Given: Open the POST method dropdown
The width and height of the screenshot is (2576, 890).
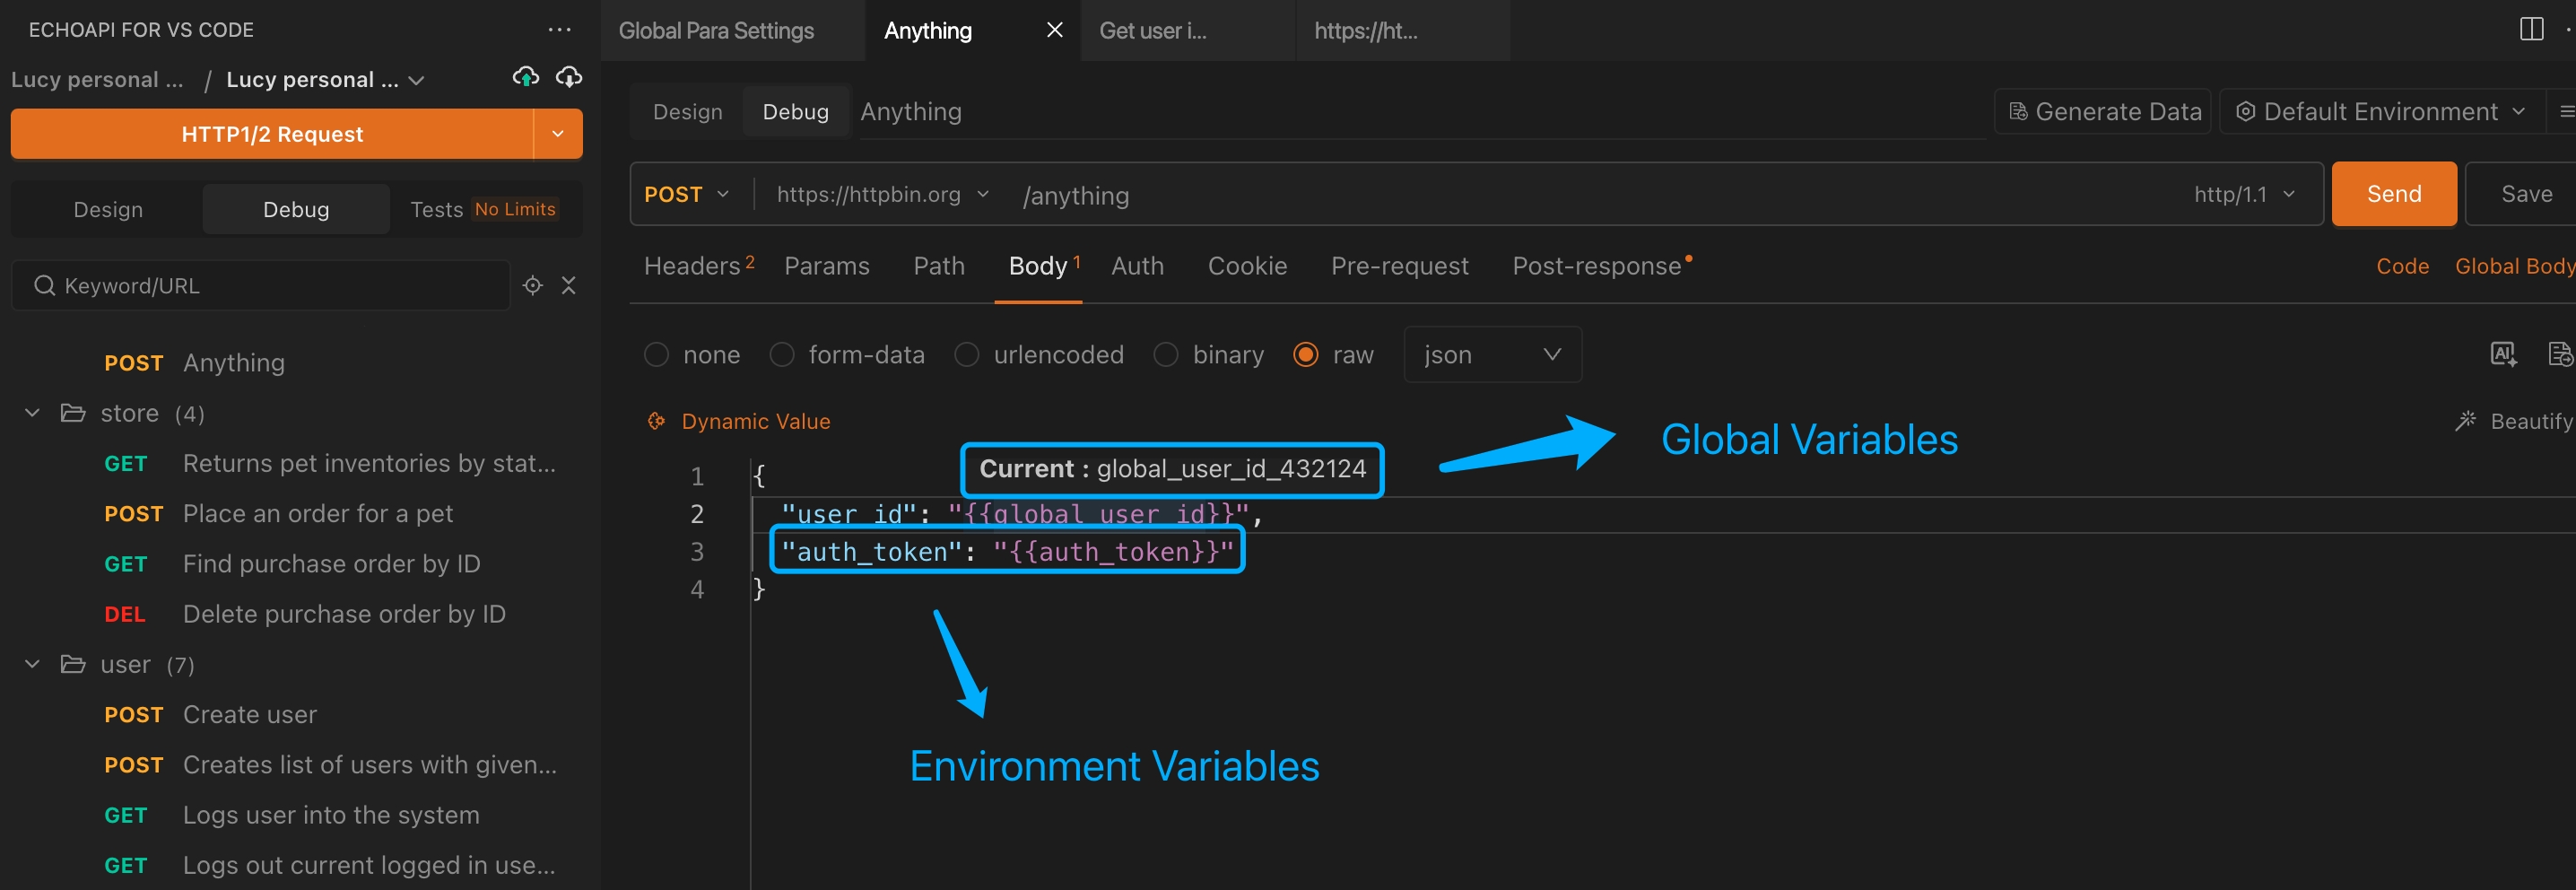Looking at the screenshot, I should coord(686,194).
